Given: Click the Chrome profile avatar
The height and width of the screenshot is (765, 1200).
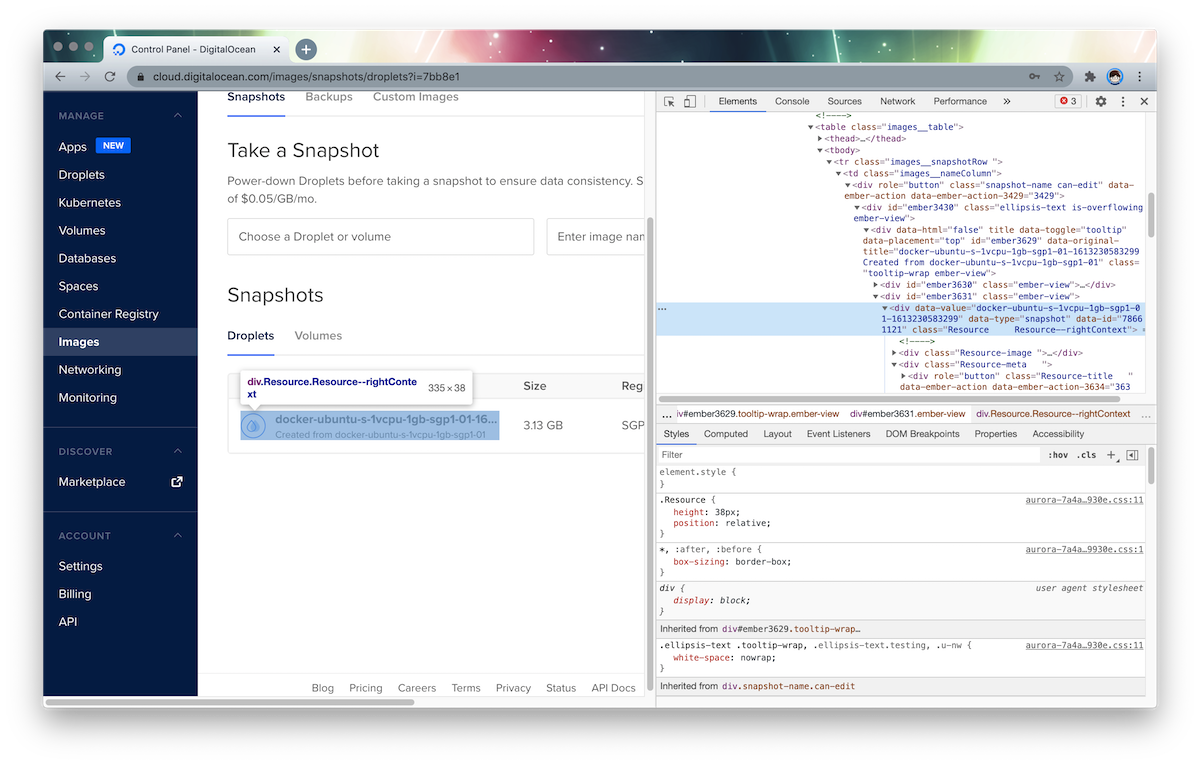Looking at the screenshot, I should coord(1115,77).
